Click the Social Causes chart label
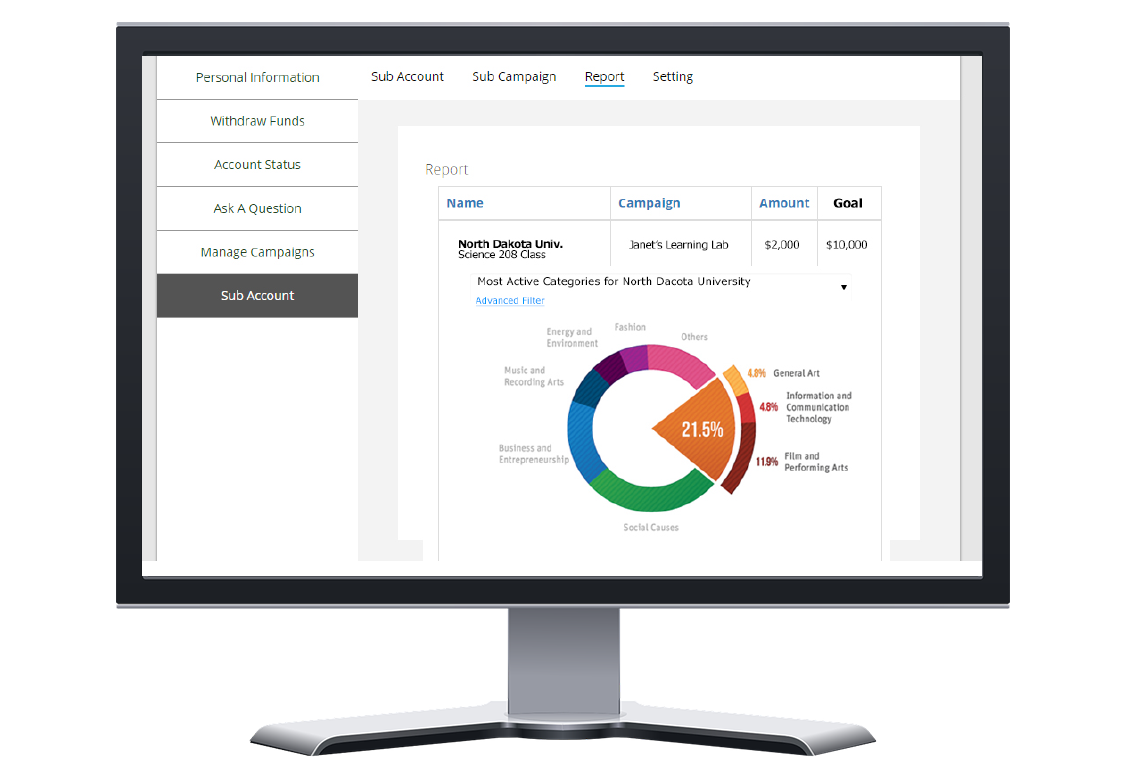The height and width of the screenshot is (759, 1135). (x=651, y=527)
